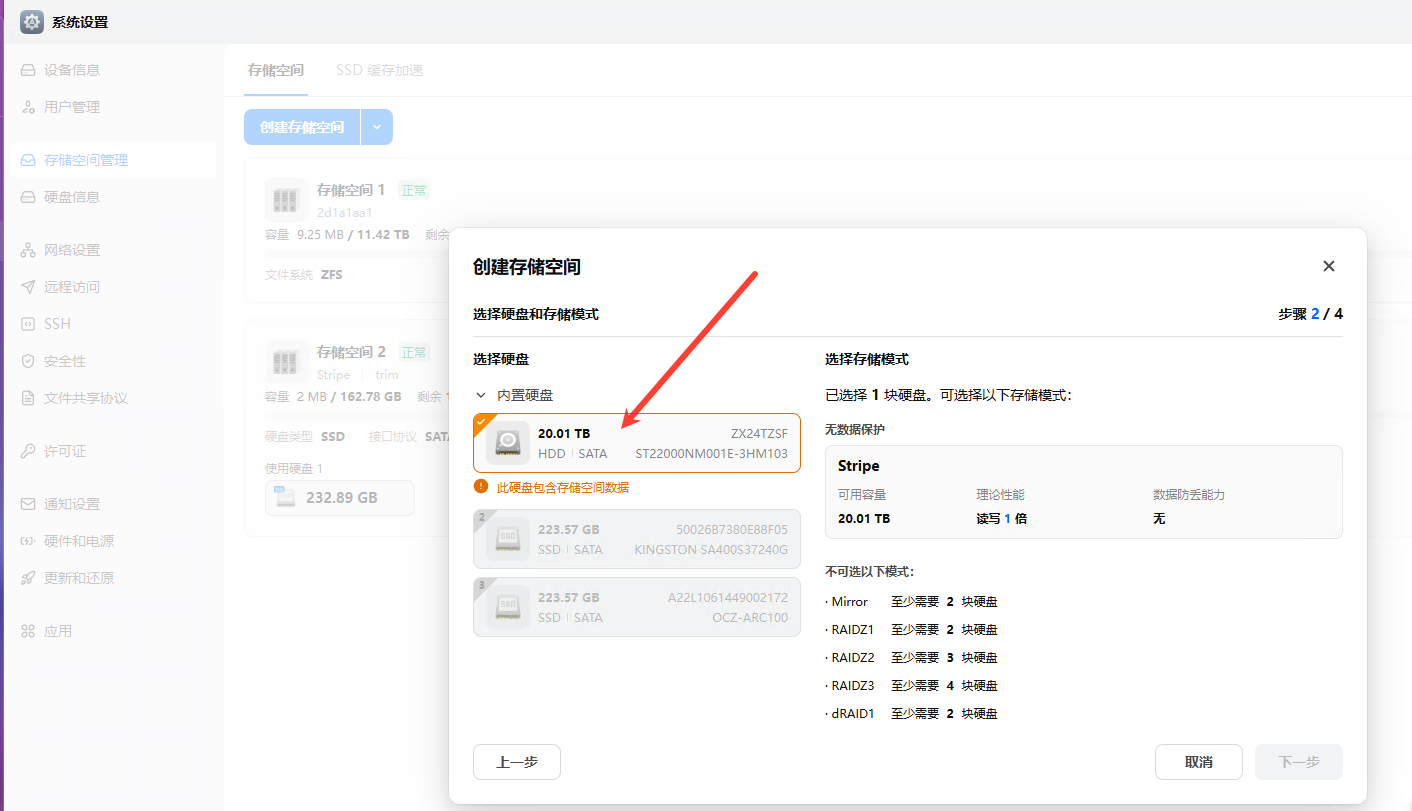1412x811 pixels.
Task: Click the 文件共享协议 document icon
Action: (28, 398)
